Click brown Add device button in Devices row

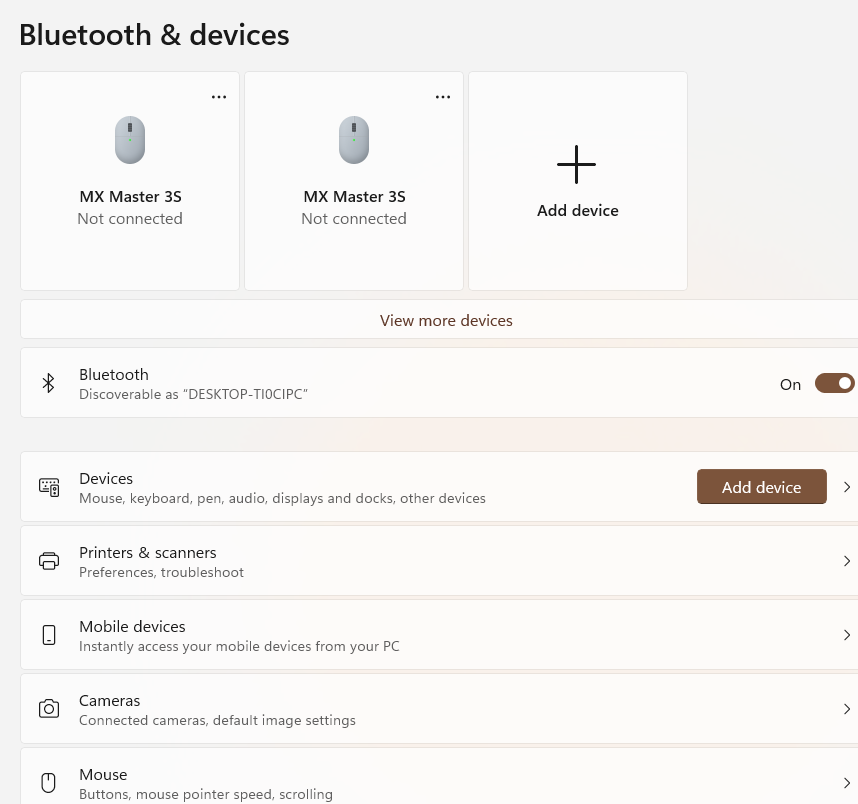(x=762, y=487)
